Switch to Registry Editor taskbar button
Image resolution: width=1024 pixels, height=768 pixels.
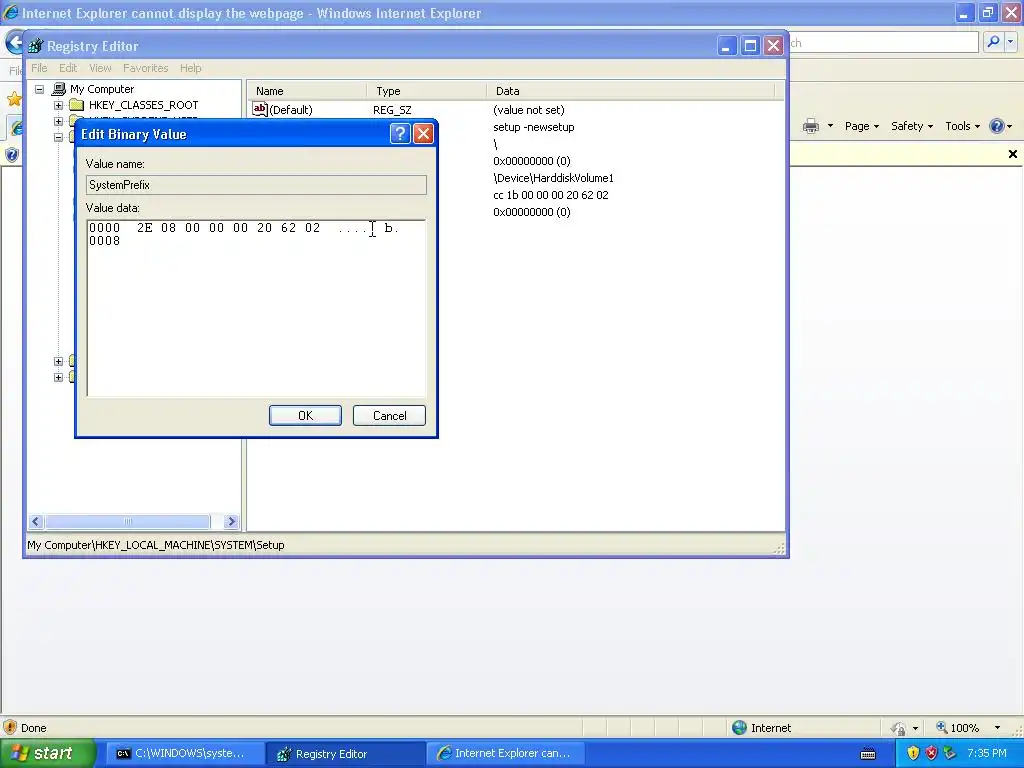coord(344,753)
